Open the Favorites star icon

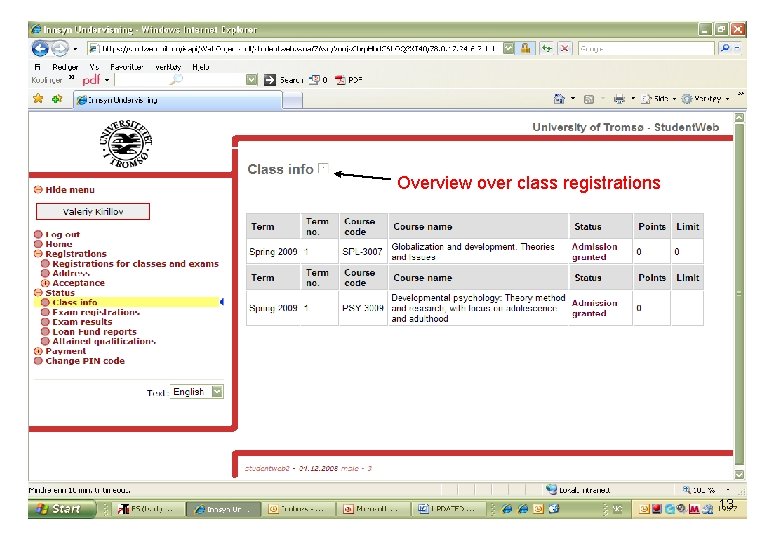coord(38,98)
